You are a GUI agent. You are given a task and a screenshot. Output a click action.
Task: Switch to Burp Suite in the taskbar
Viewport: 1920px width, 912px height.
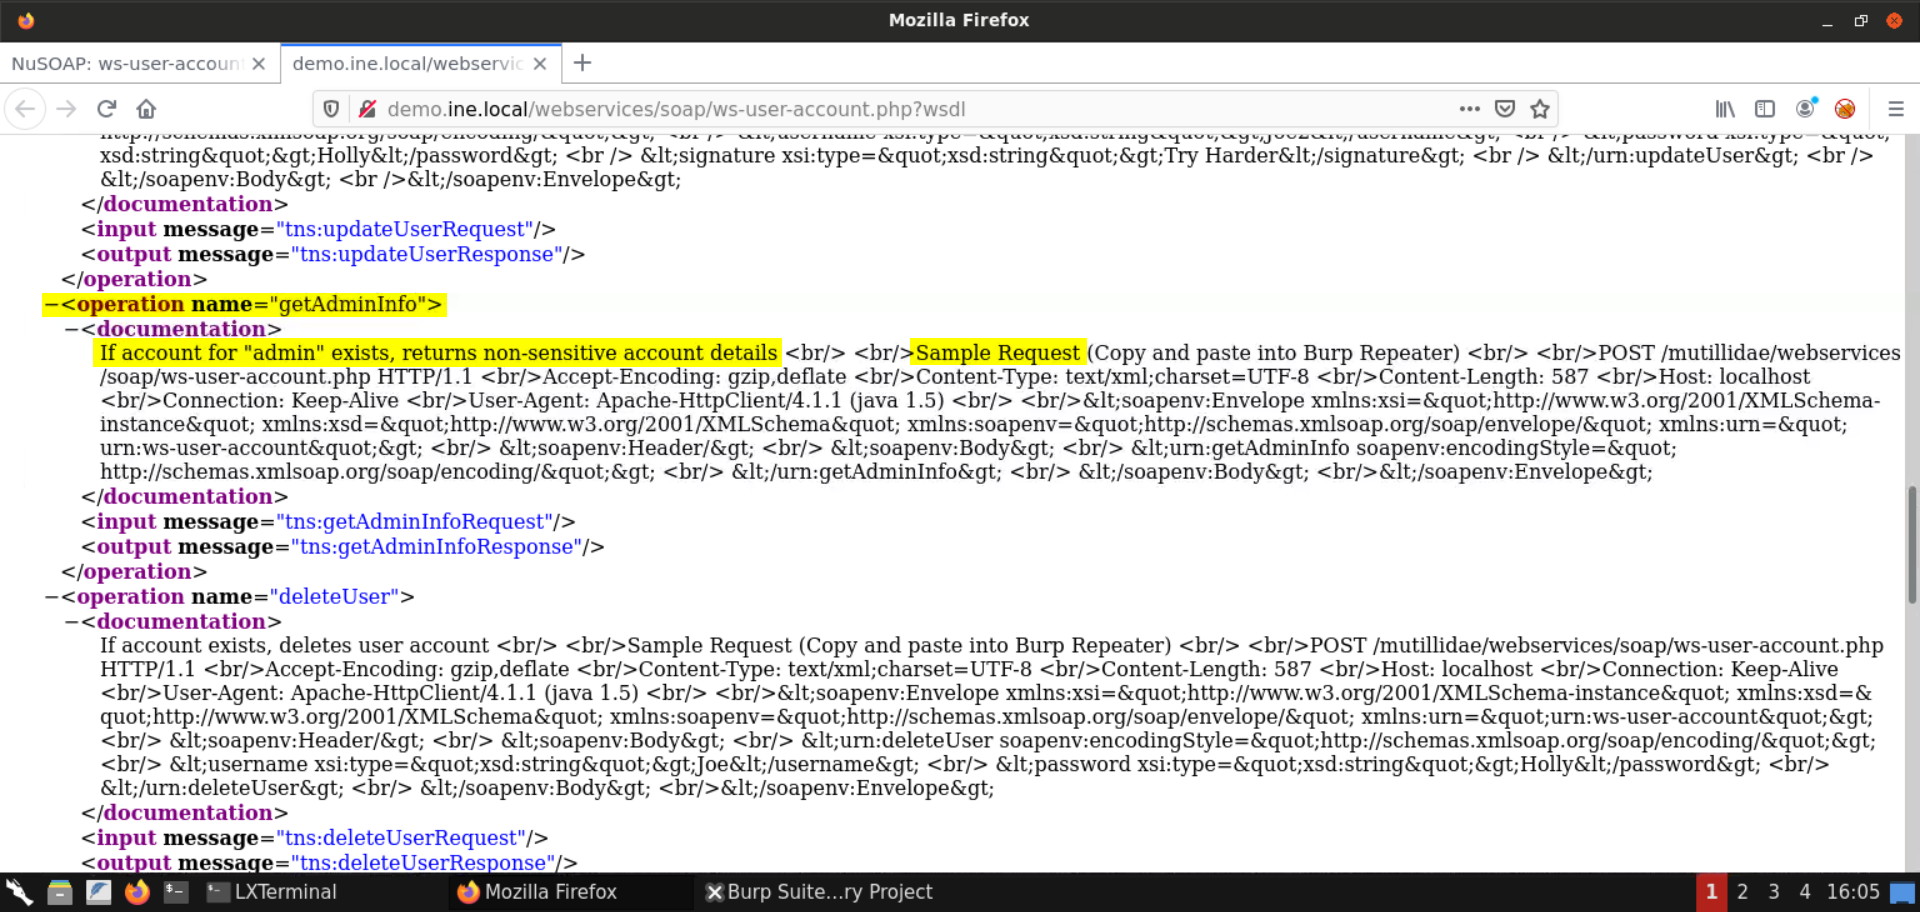819,892
